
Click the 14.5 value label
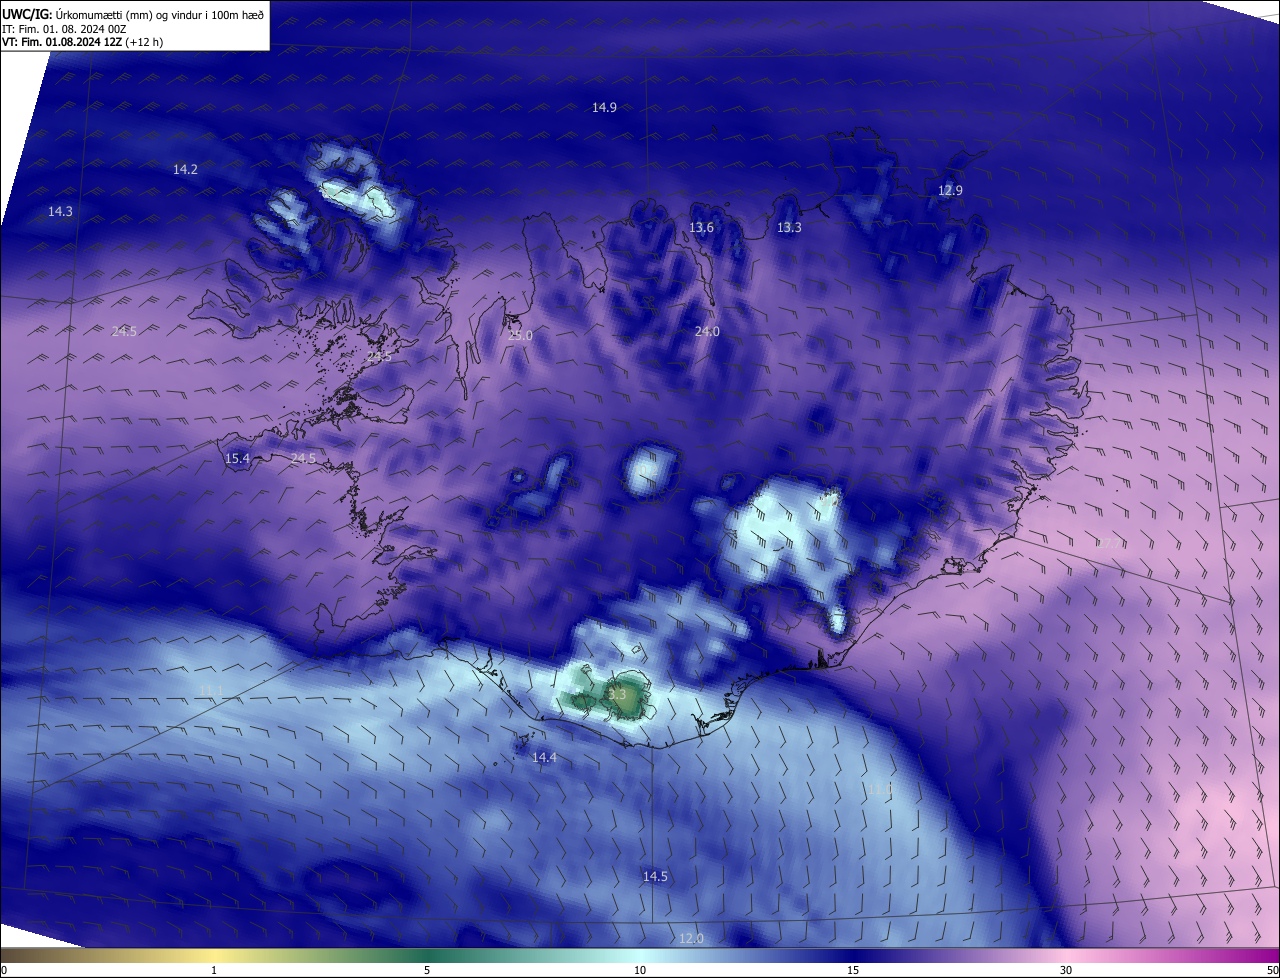tap(655, 876)
